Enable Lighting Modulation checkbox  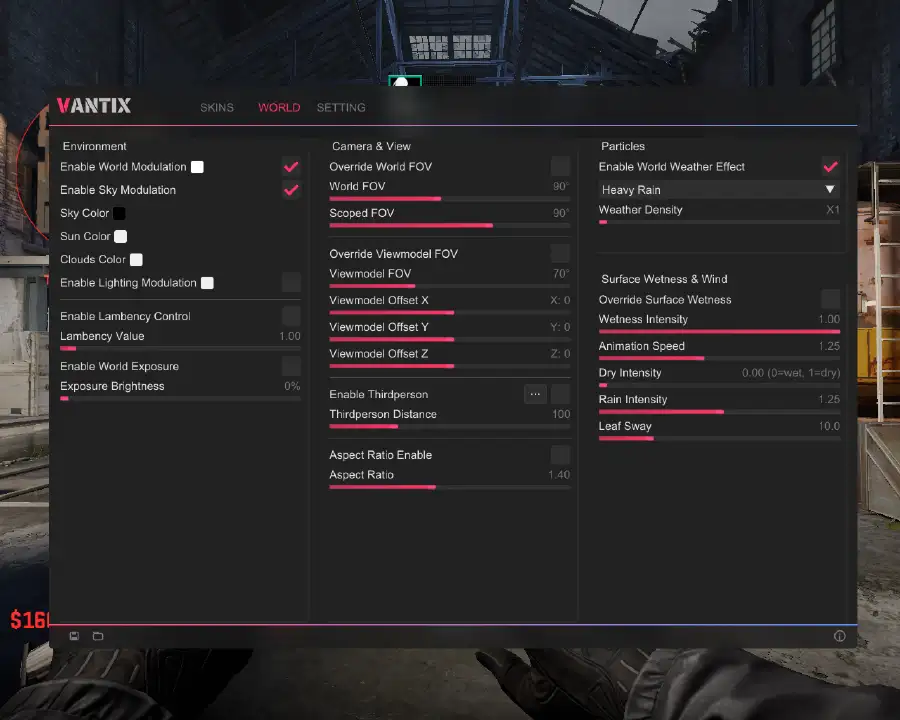coord(291,282)
